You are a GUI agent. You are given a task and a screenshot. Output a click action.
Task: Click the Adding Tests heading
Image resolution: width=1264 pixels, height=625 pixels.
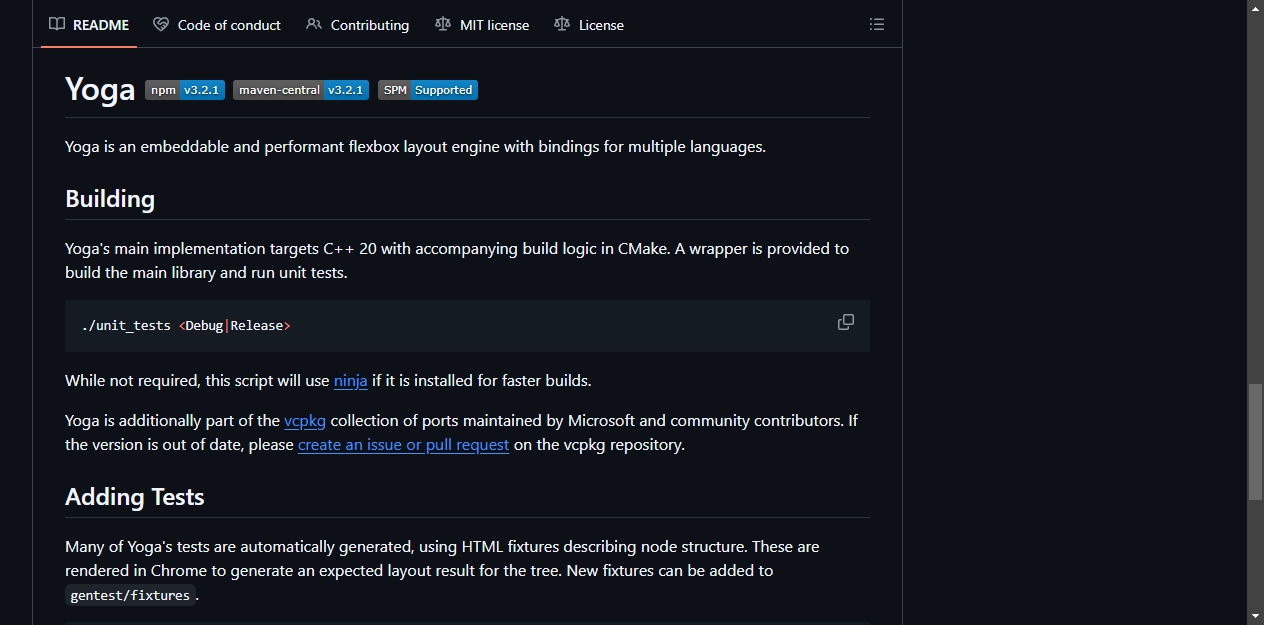[135, 496]
